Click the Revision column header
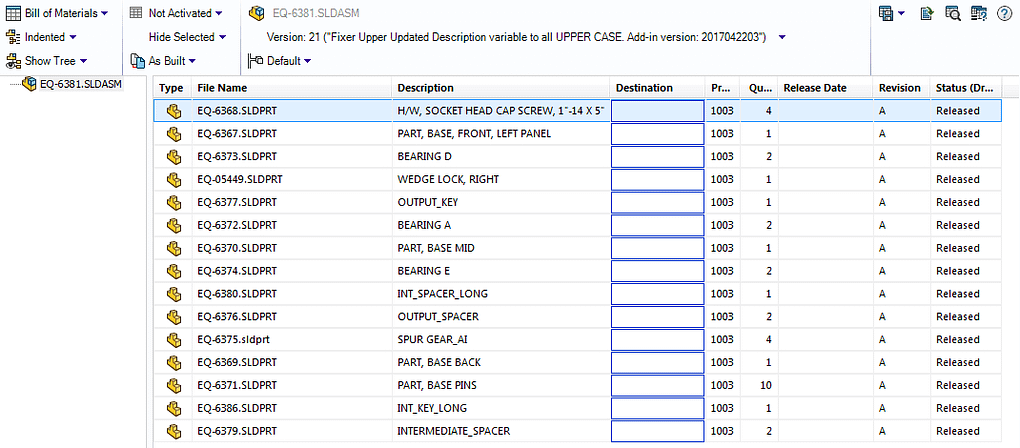1020x448 pixels. [x=900, y=88]
